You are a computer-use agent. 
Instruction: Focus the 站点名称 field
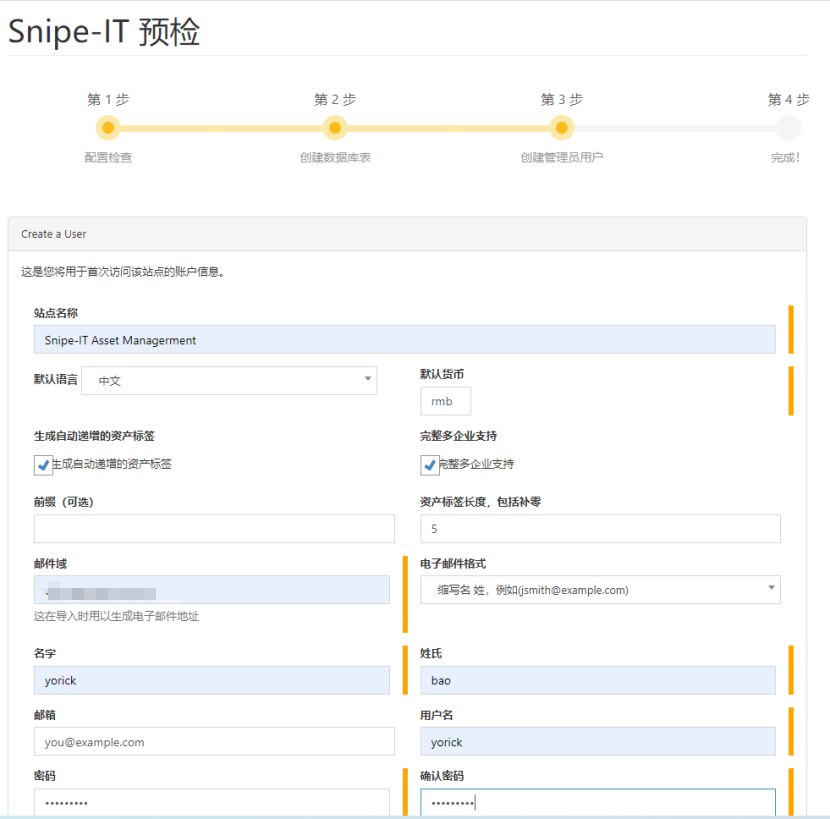(x=404, y=339)
